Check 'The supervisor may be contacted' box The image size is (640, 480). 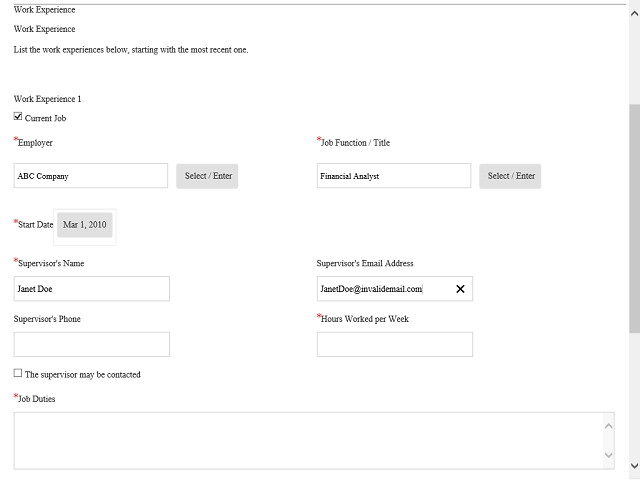click(x=18, y=373)
